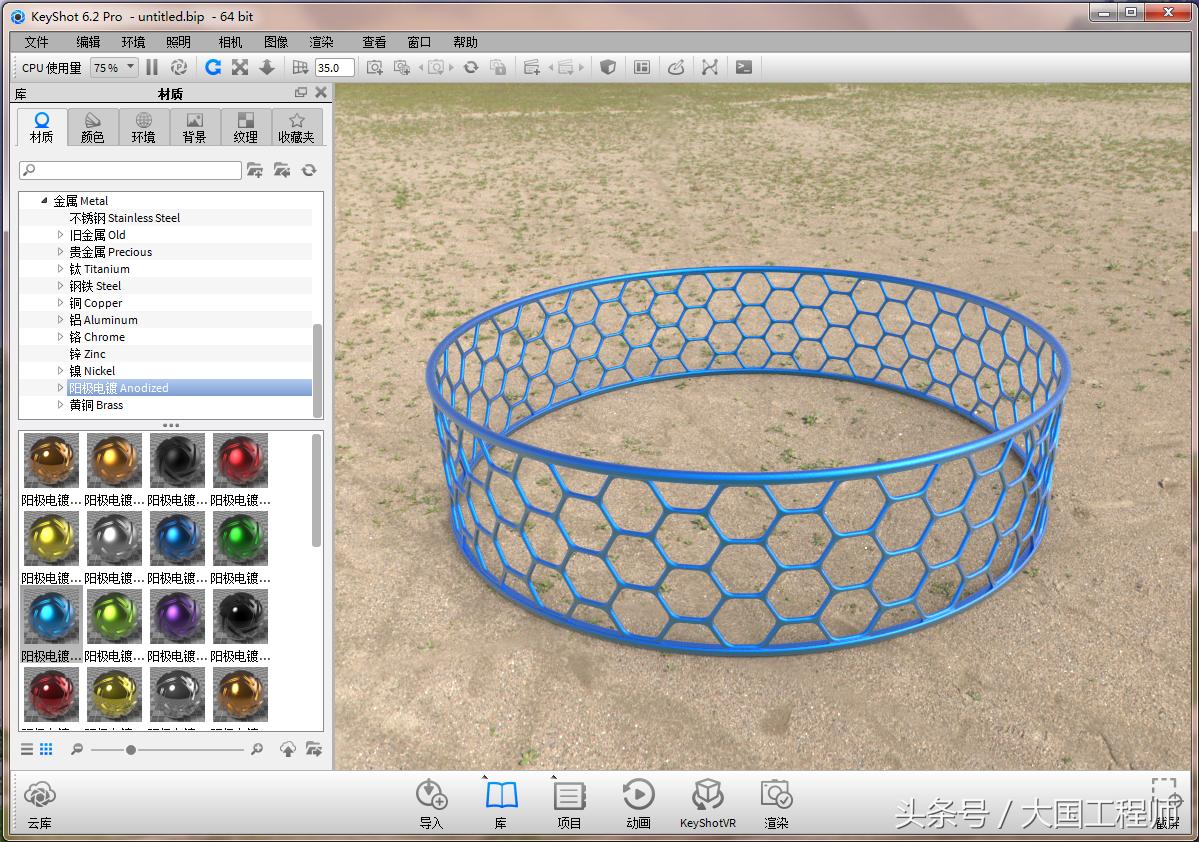Click the 导入 import icon
The width and height of the screenshot is (1199, 842).
(432, 800)
